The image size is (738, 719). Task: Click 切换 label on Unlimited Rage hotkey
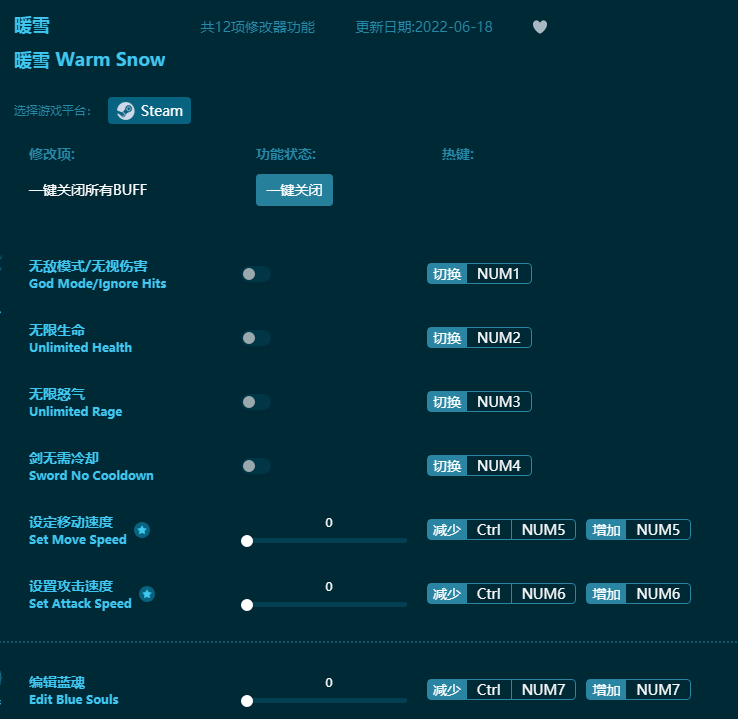click(447, 402)
